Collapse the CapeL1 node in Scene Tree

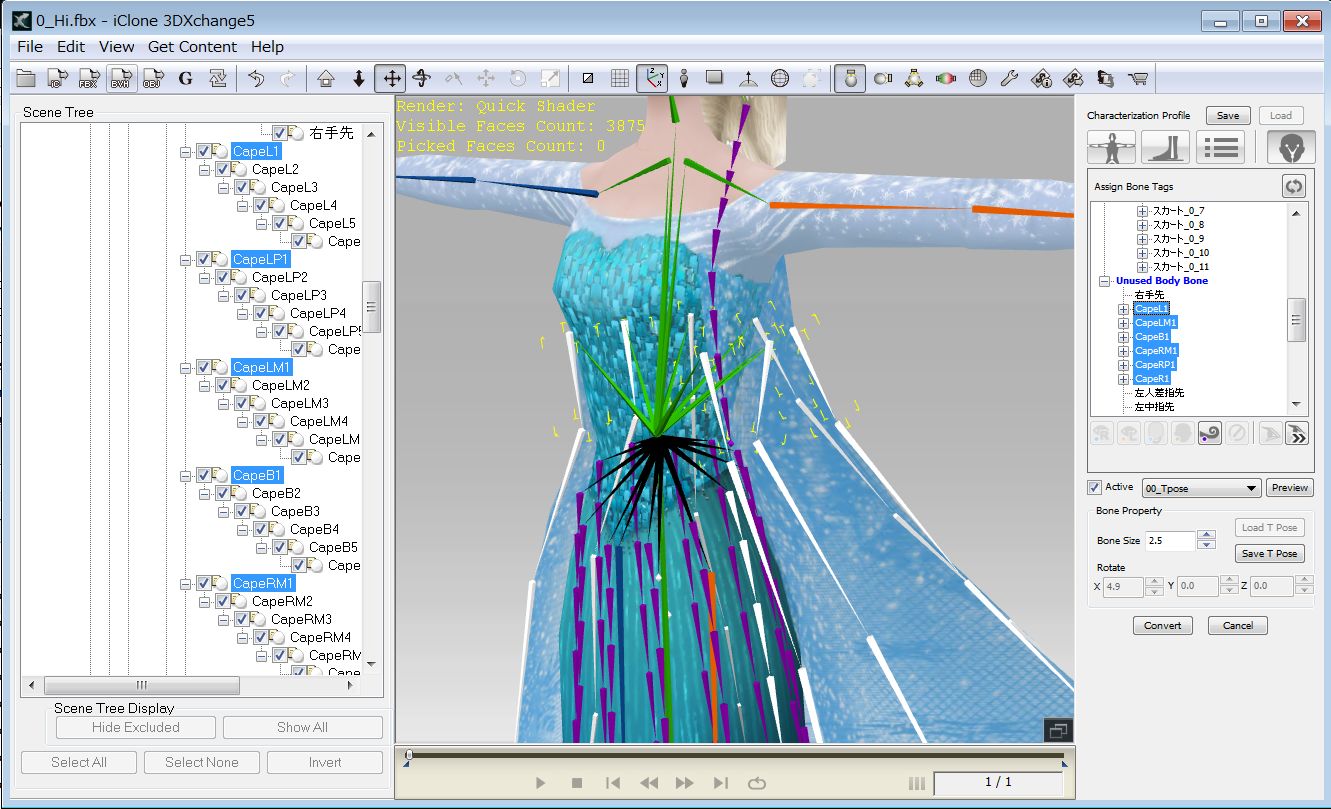[185, 152]
